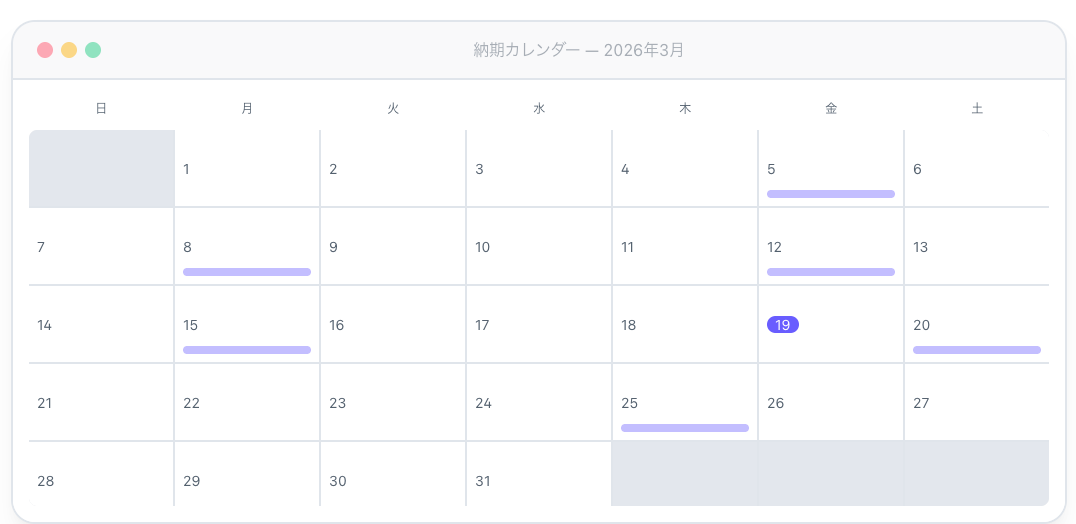This screenshot has height=524, width=1076.
Task: Select the March 1 day cell
Action: click(247, 169)
